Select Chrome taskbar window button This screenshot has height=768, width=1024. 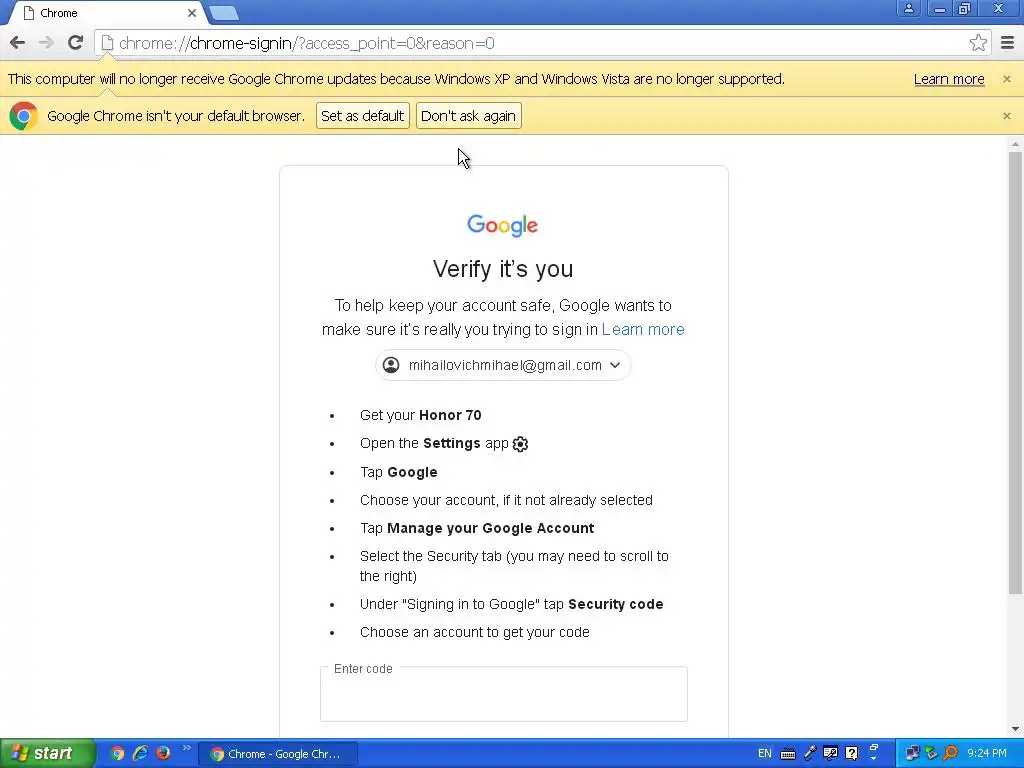click(x=278, y=754)
